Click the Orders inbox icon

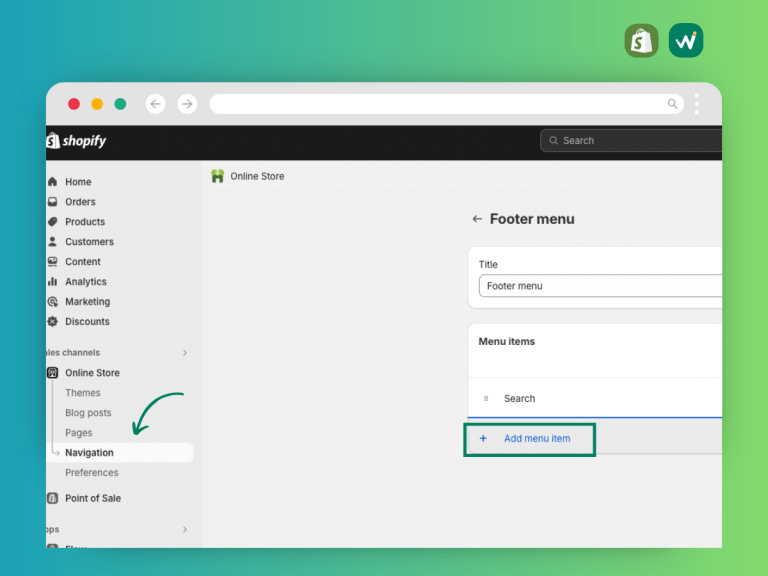53,202
